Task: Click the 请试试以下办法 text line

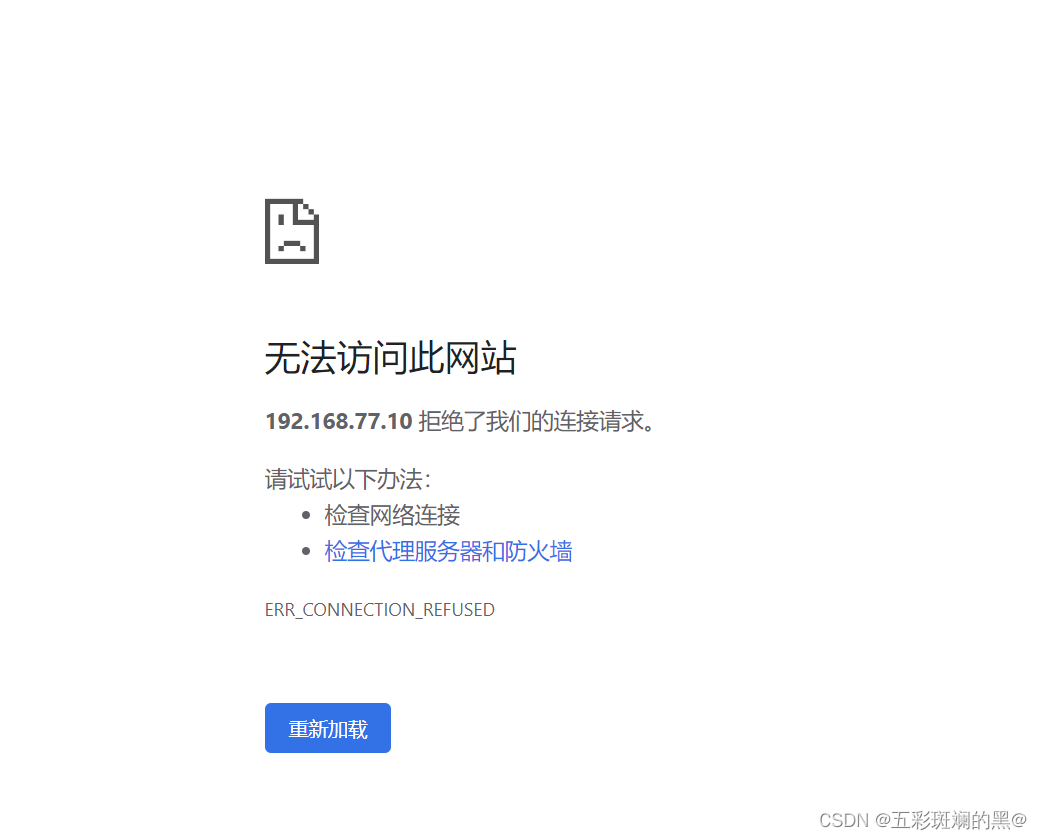Action: click(x=348, y=479)
